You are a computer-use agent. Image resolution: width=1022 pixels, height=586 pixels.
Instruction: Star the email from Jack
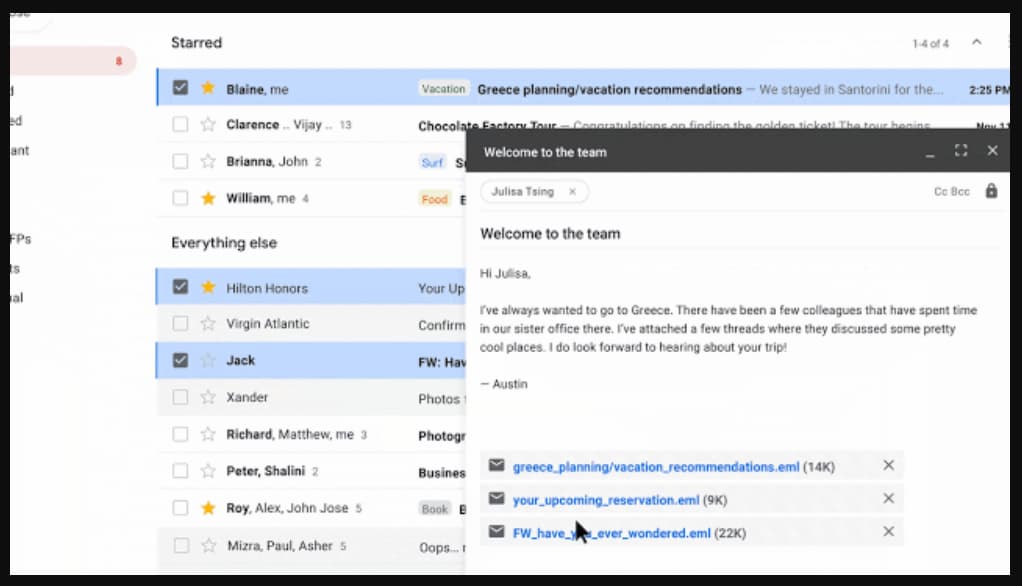tap(208, 361)
